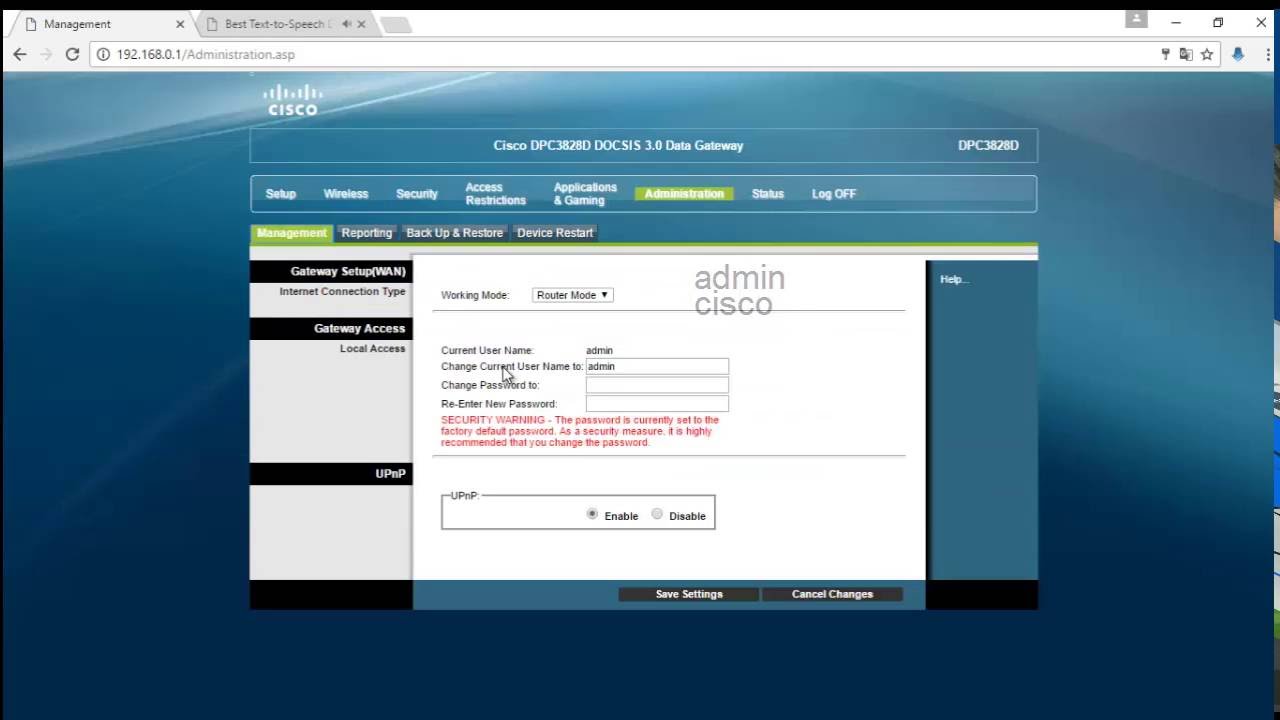Image resolution: width=1280 pixels, height=720 pixels.
Task: Reload the page with the refresh icon
Action: coord(72,54)
